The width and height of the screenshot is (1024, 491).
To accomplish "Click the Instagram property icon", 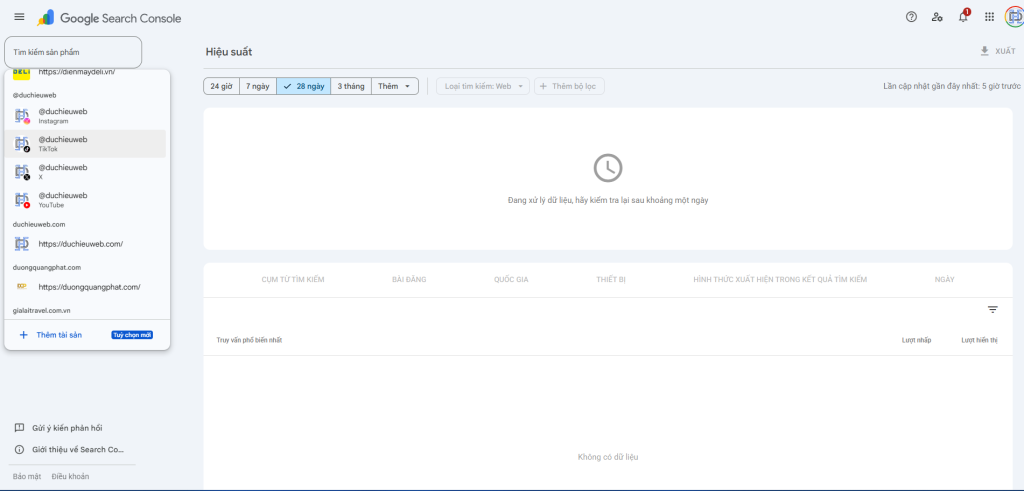I will coord(22,116).
